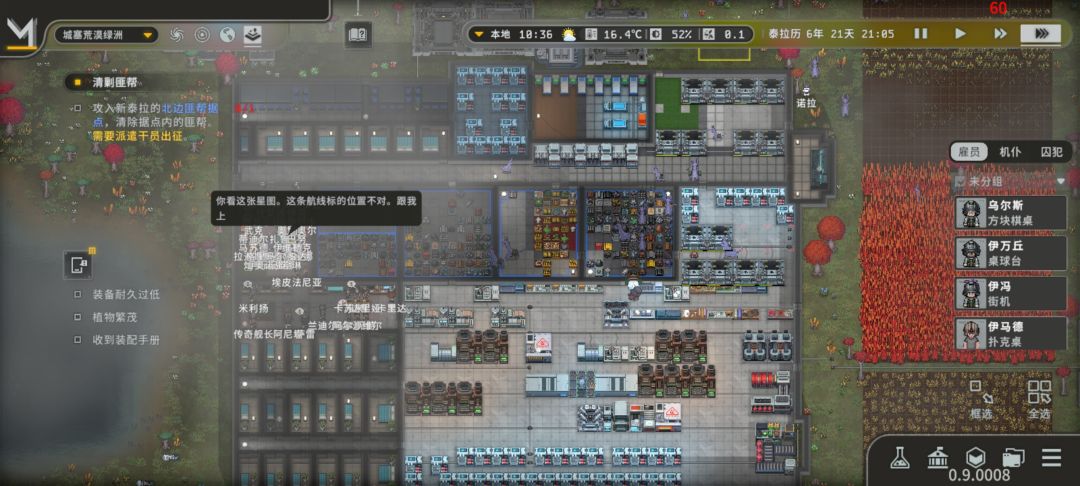Switch to the 囚犯 tab
The height and width of the screenshot is (486, 1080).
(x=1050, y=152)
